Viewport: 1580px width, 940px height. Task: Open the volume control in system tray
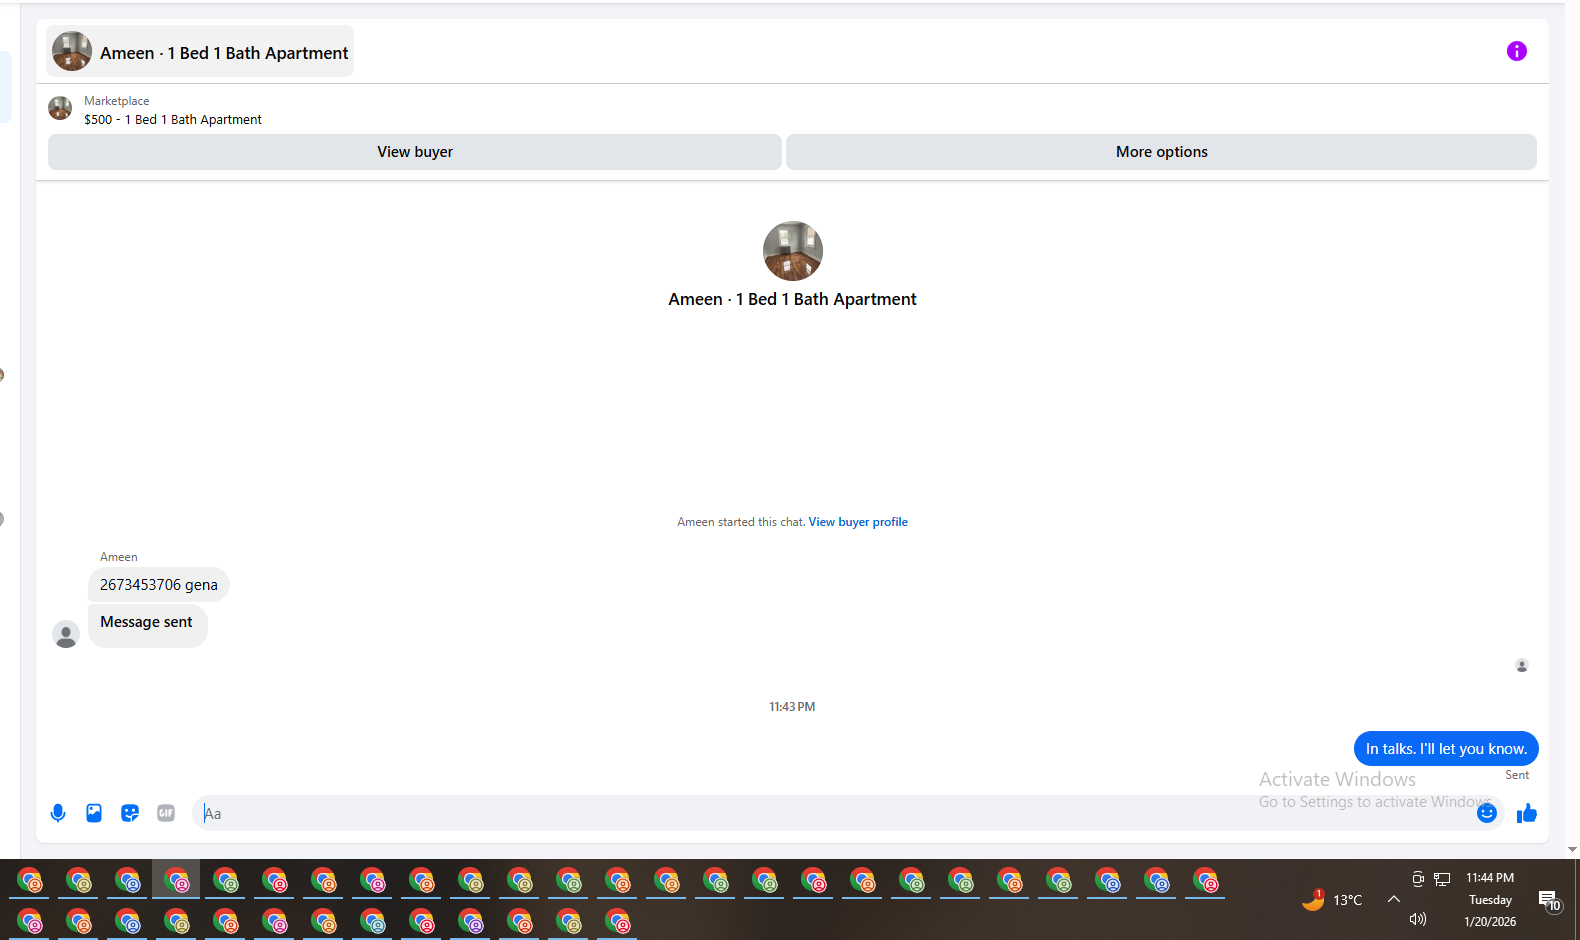[1417, 919]
